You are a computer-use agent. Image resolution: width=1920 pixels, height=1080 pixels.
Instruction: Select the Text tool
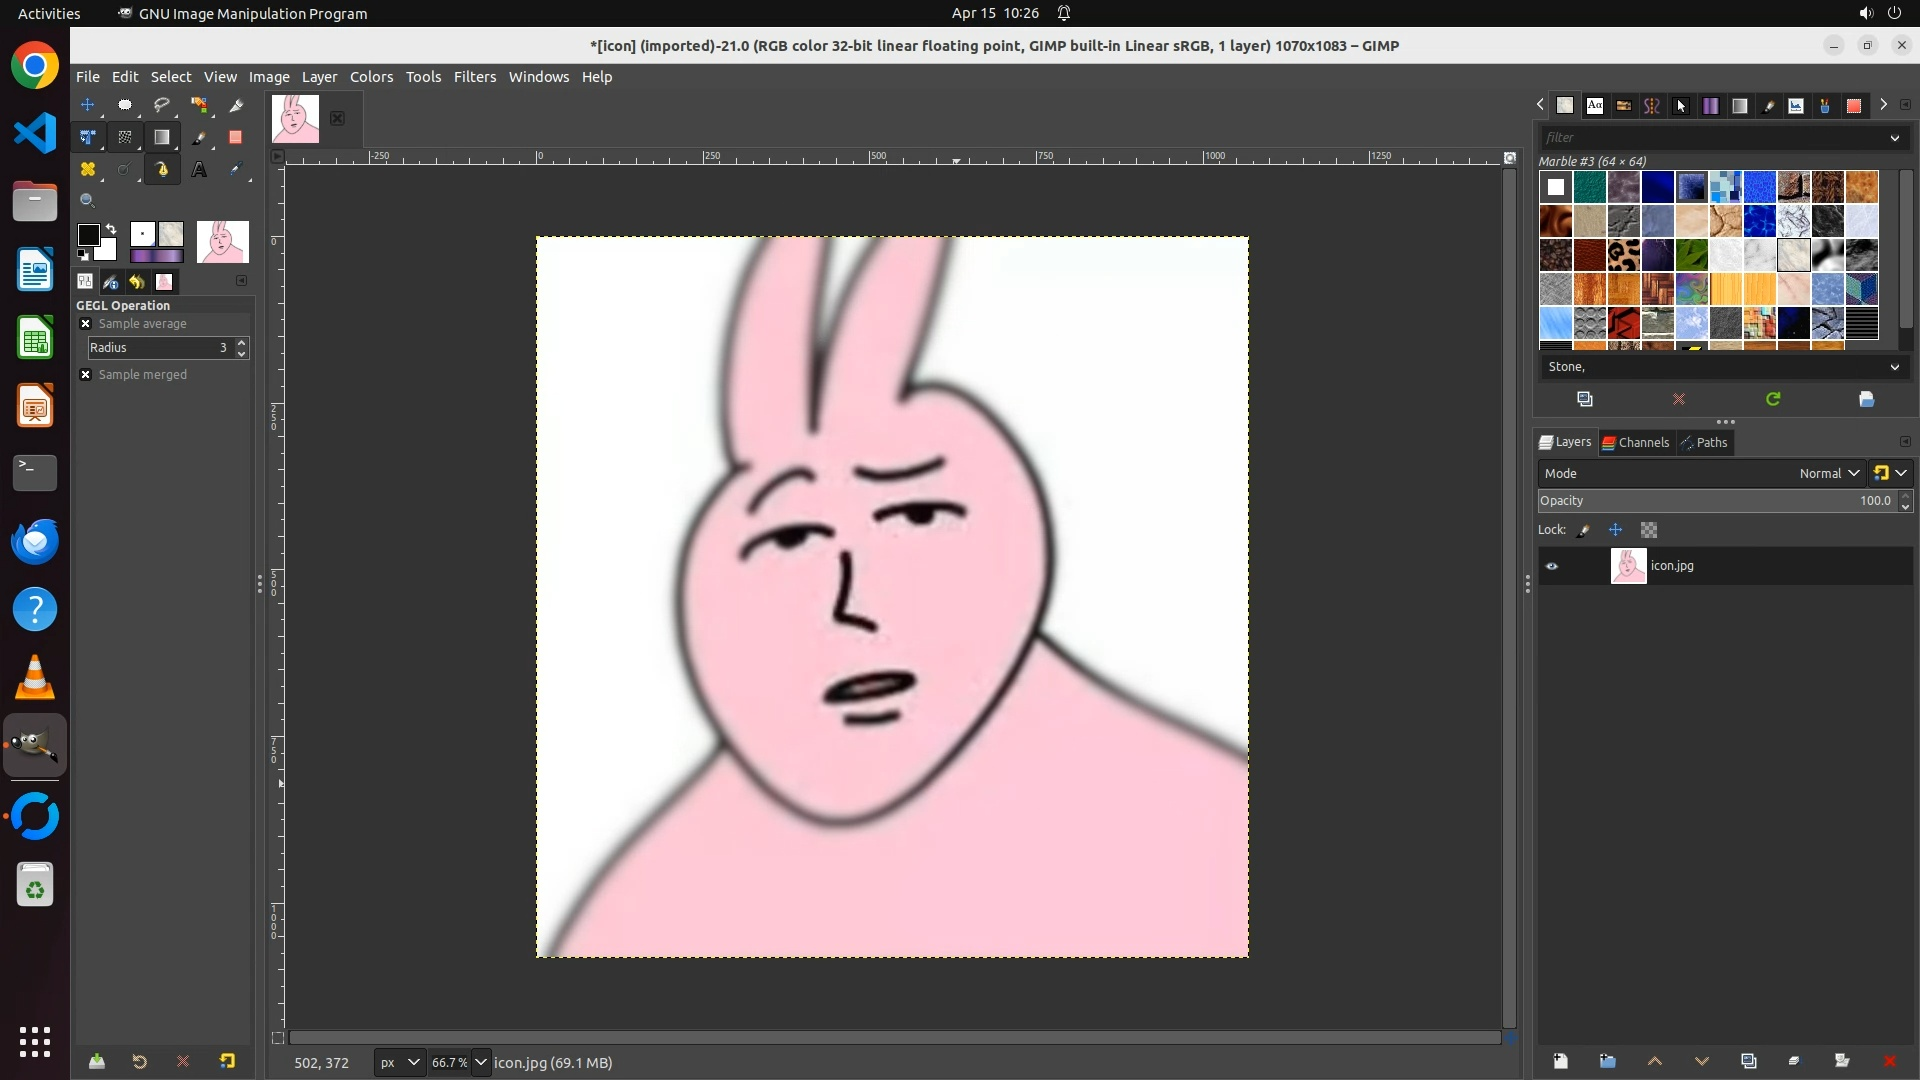point(199,170)
